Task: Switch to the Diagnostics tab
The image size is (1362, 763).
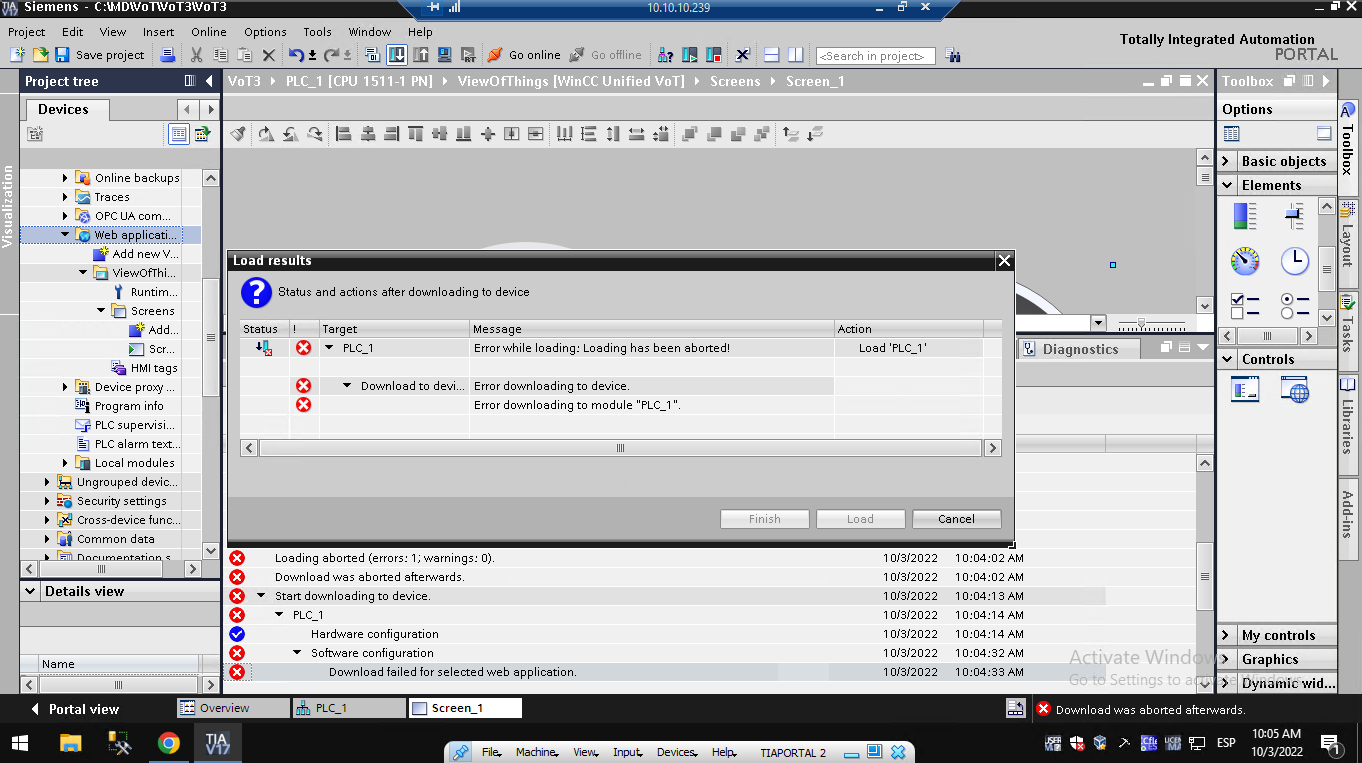Action: pyautogui.click(x=1080, y=349)
